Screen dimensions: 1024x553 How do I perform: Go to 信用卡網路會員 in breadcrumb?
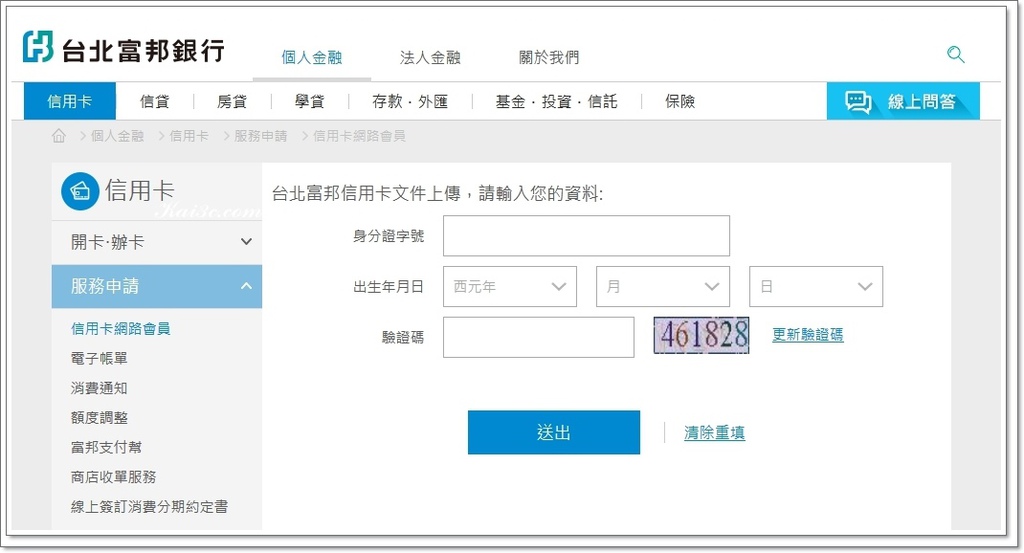(359, 136)
